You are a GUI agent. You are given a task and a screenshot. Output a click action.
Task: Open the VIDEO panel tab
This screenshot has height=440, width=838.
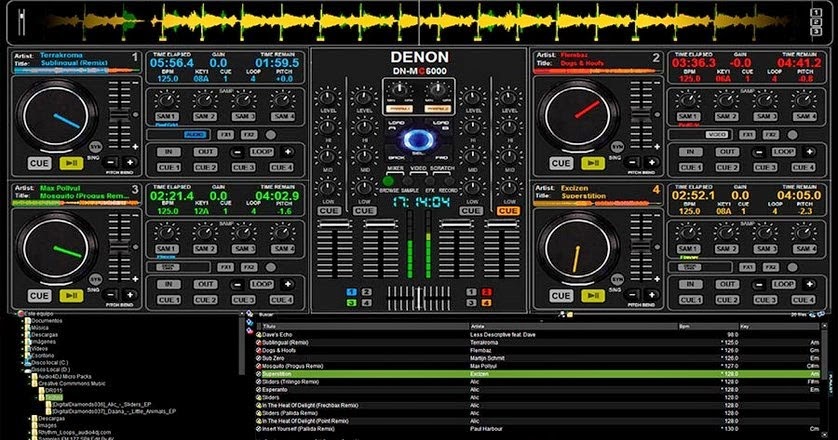[x=418, y=168]
